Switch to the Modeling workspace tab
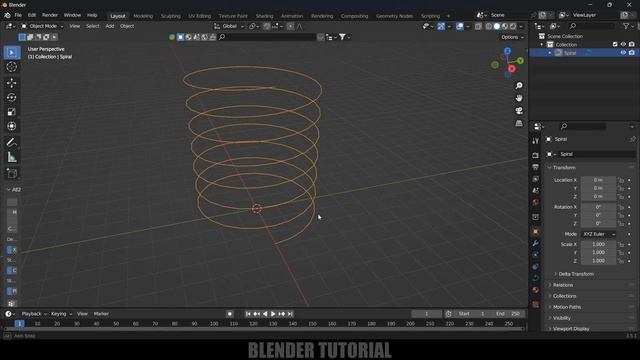The image size is (640, 360). pyautogui.click(x=143, y=16)
